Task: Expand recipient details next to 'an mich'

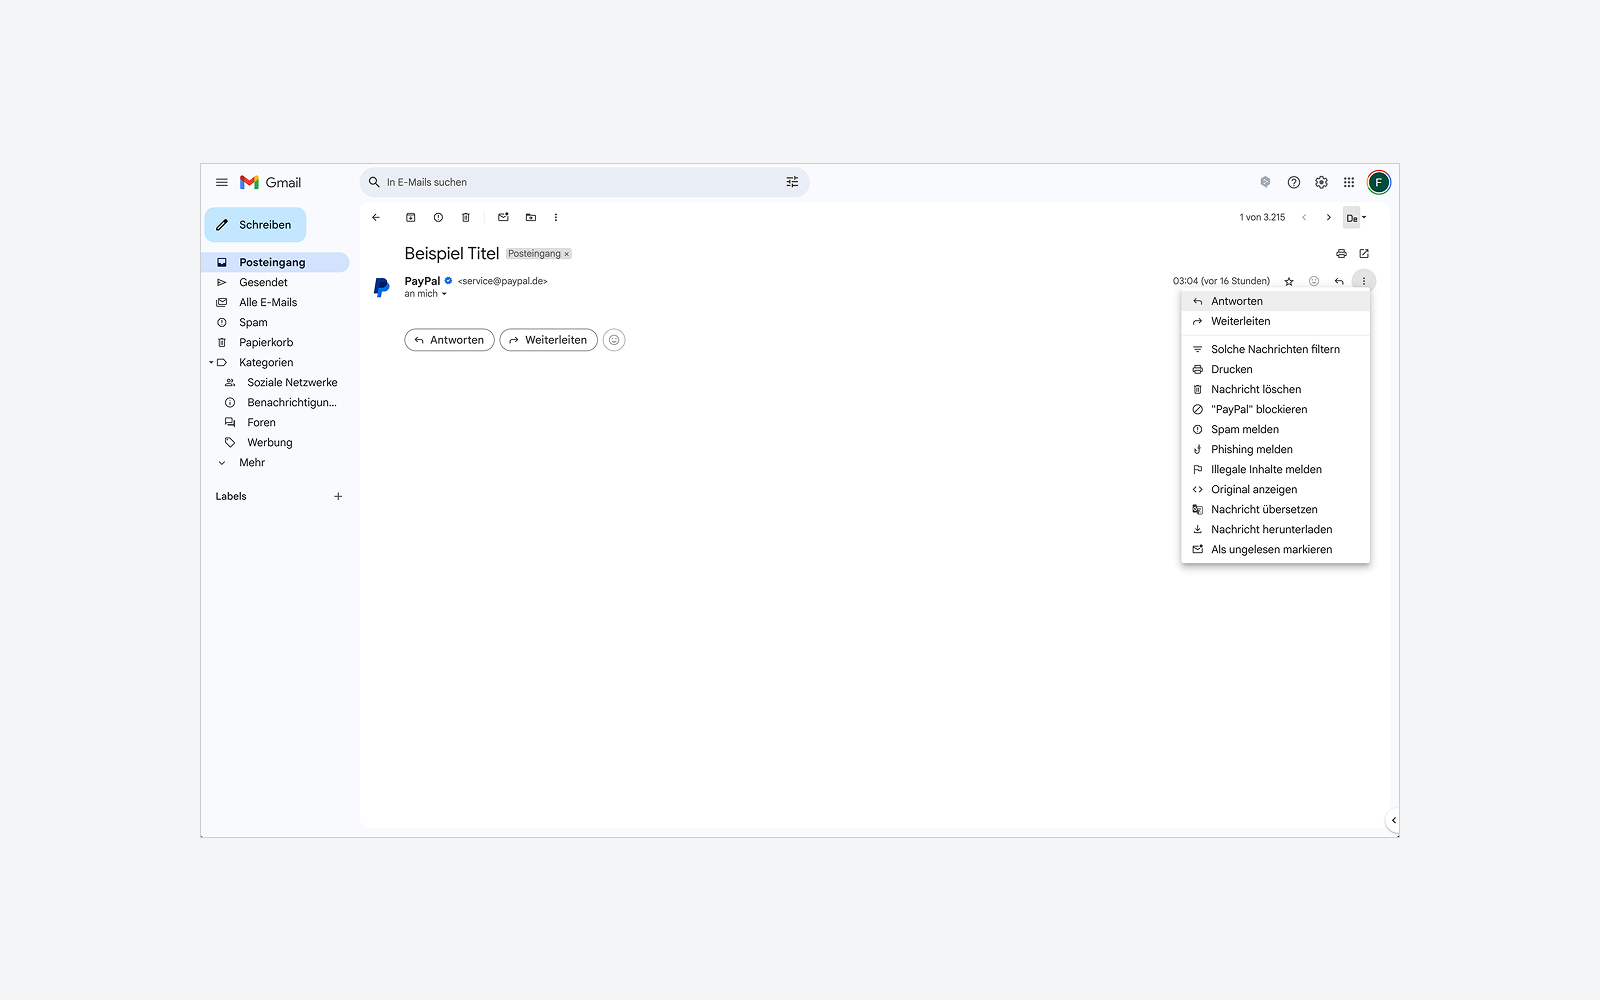Action: click(444, 294)
